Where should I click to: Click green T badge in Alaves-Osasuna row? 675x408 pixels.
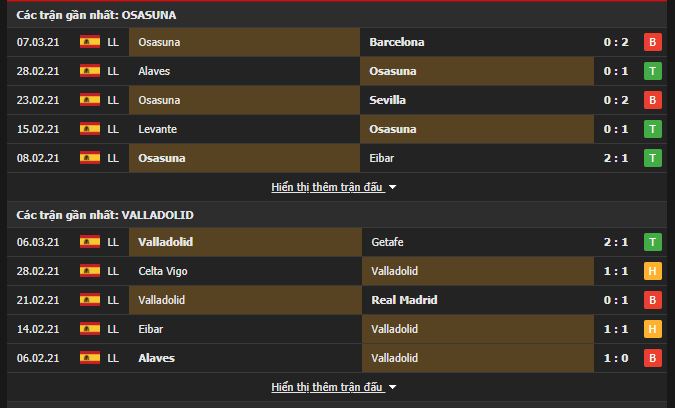tap(653, 71)
